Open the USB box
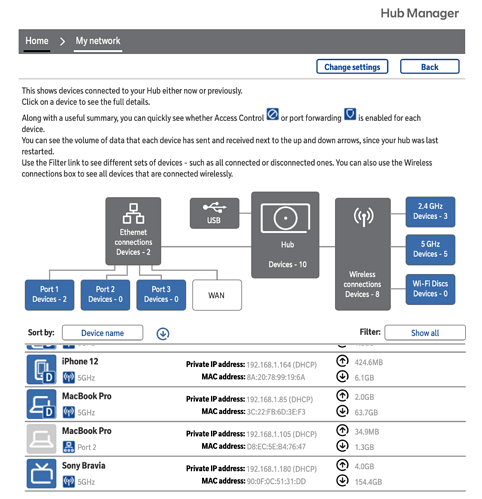This screenshot has width=482, height=499. click(x=214, y=213)
